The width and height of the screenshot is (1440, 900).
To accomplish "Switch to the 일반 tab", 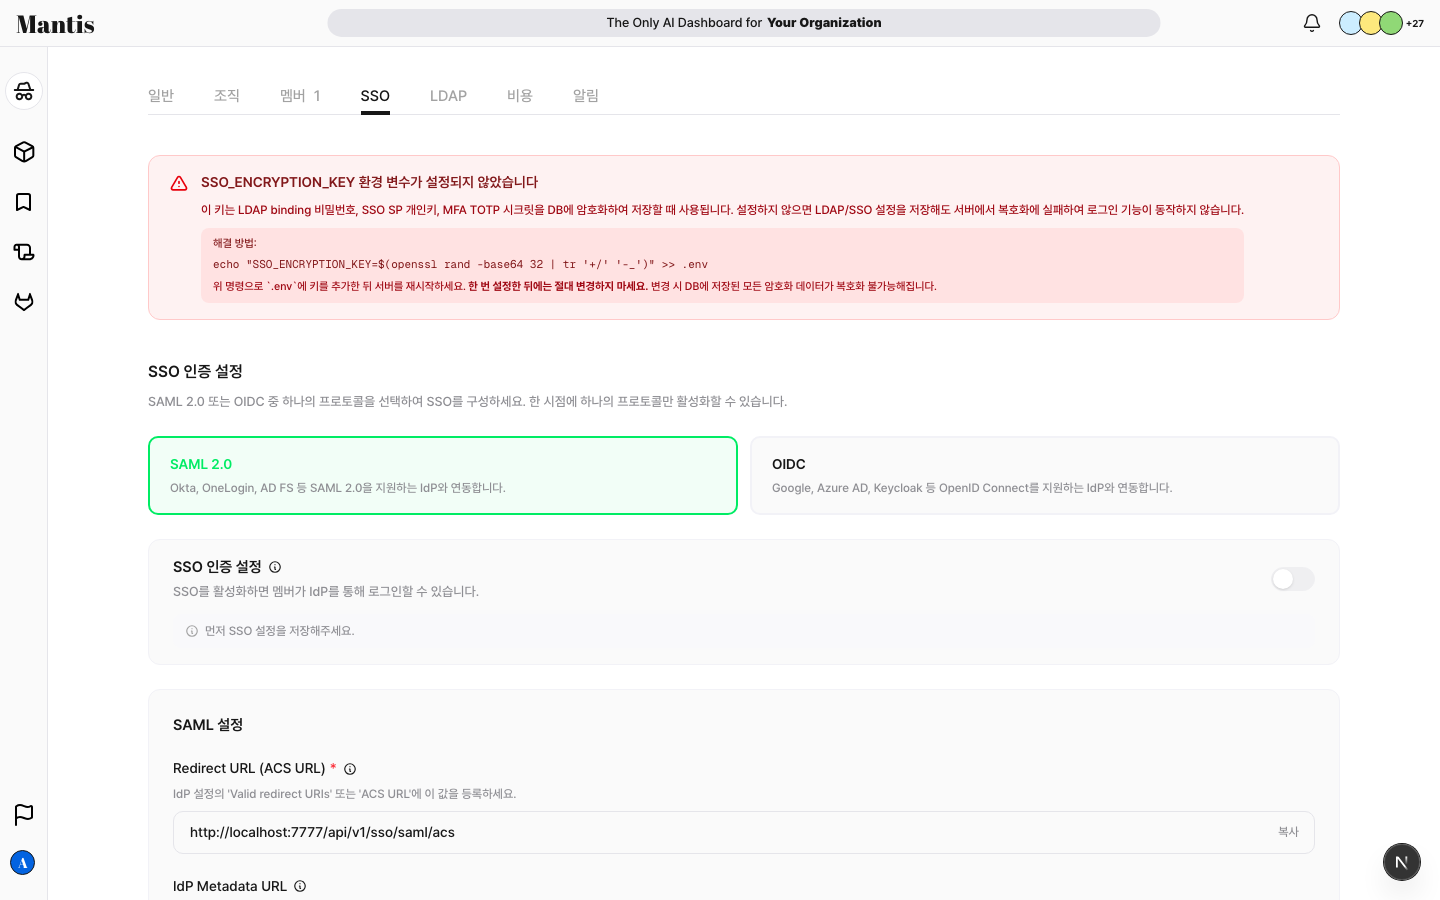I will click(161, 96).
